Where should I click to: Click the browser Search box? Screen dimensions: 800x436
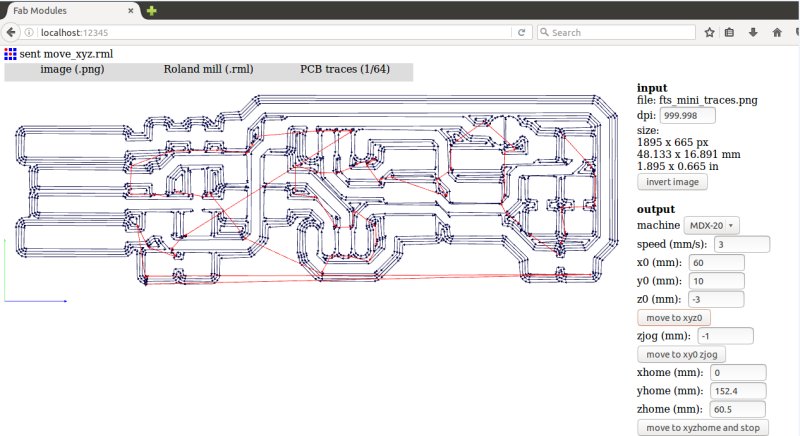(616, 32)
